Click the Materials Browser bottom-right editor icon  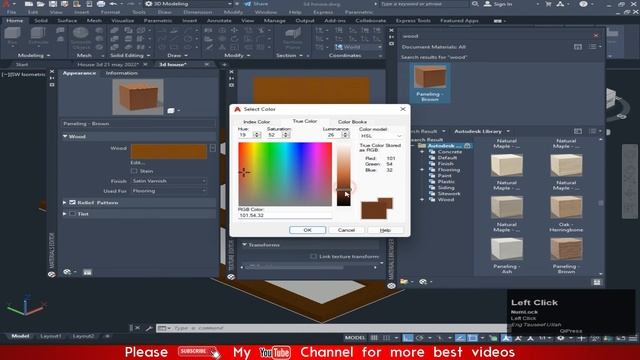tap(597, 282)
